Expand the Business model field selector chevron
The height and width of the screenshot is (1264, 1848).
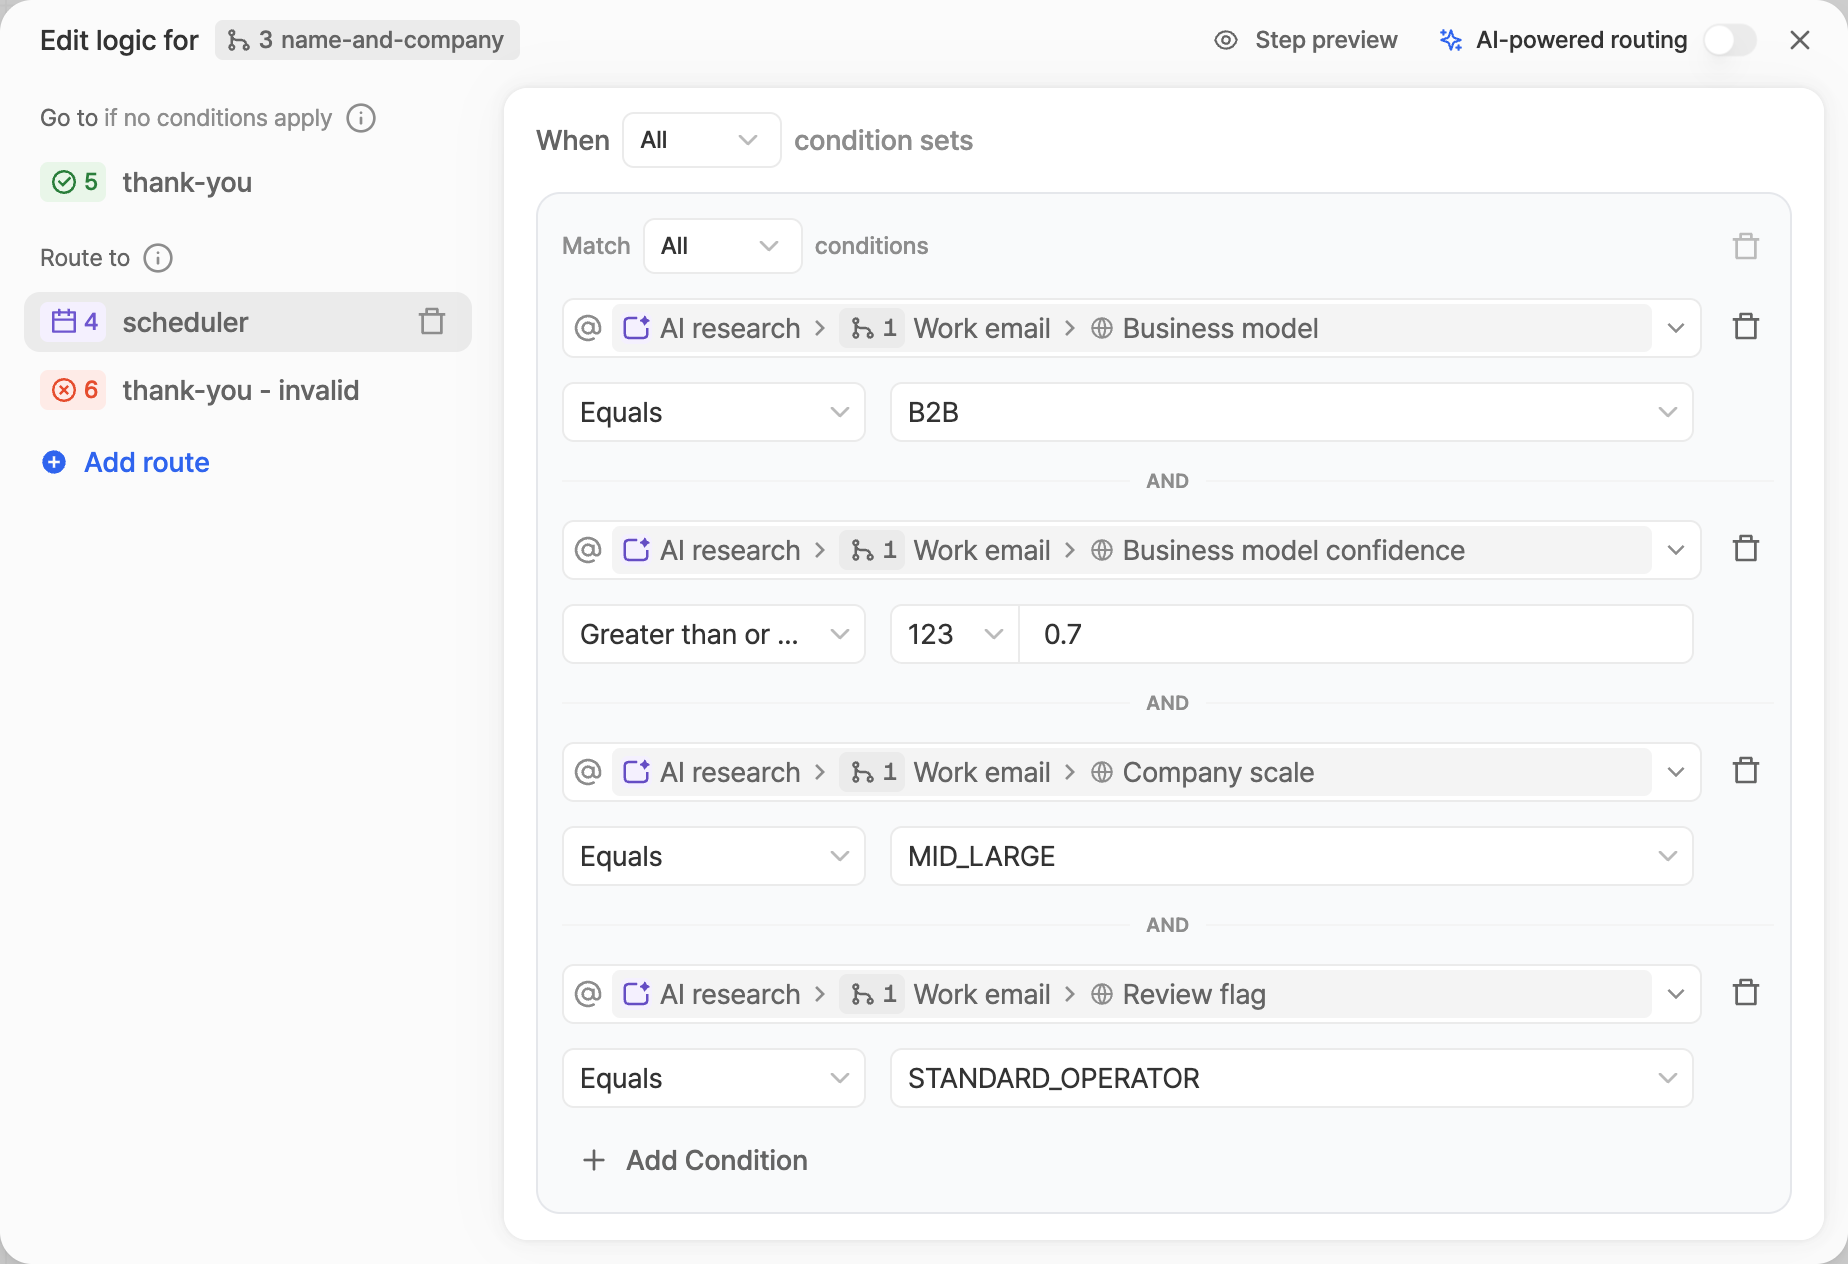[x=1676, y=328]
